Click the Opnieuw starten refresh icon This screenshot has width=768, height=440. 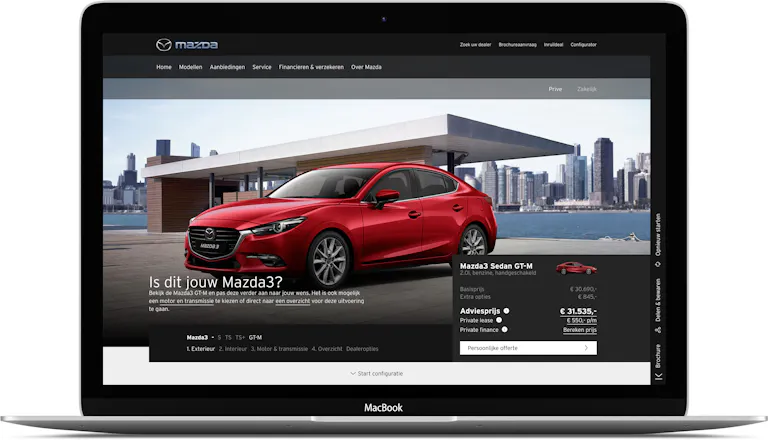[x=658, y=265]
